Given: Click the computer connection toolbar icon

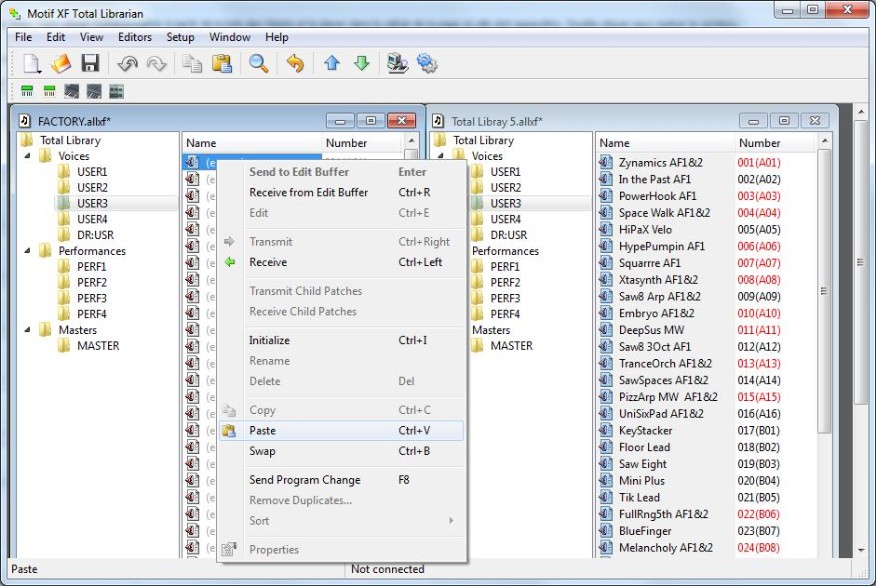Looking at the screenshot, I should [397, 64].
